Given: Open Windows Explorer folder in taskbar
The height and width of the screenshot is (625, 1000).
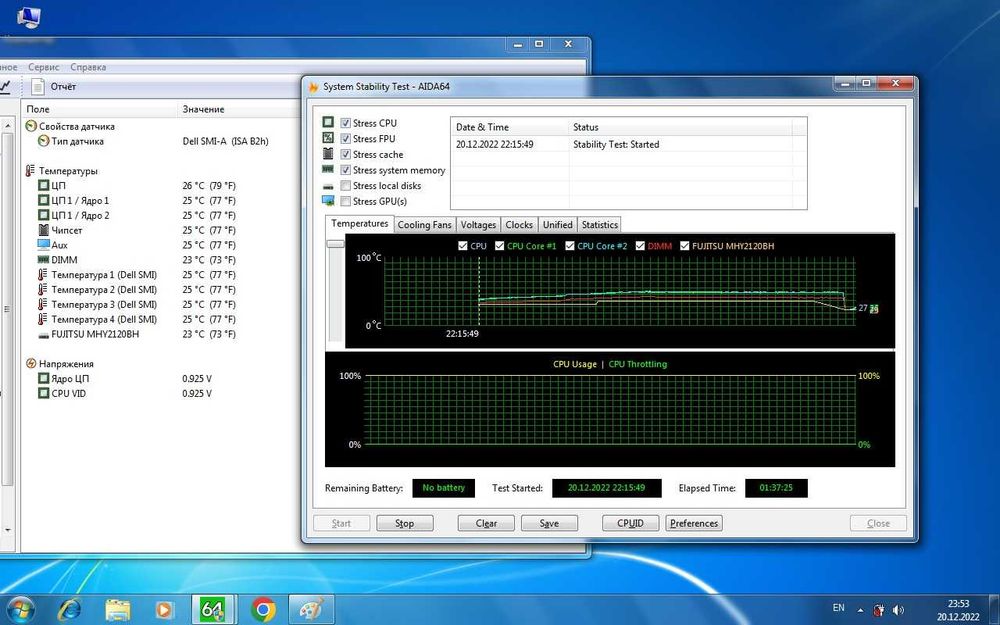Looking at the screenshot, I should point(117,610).
